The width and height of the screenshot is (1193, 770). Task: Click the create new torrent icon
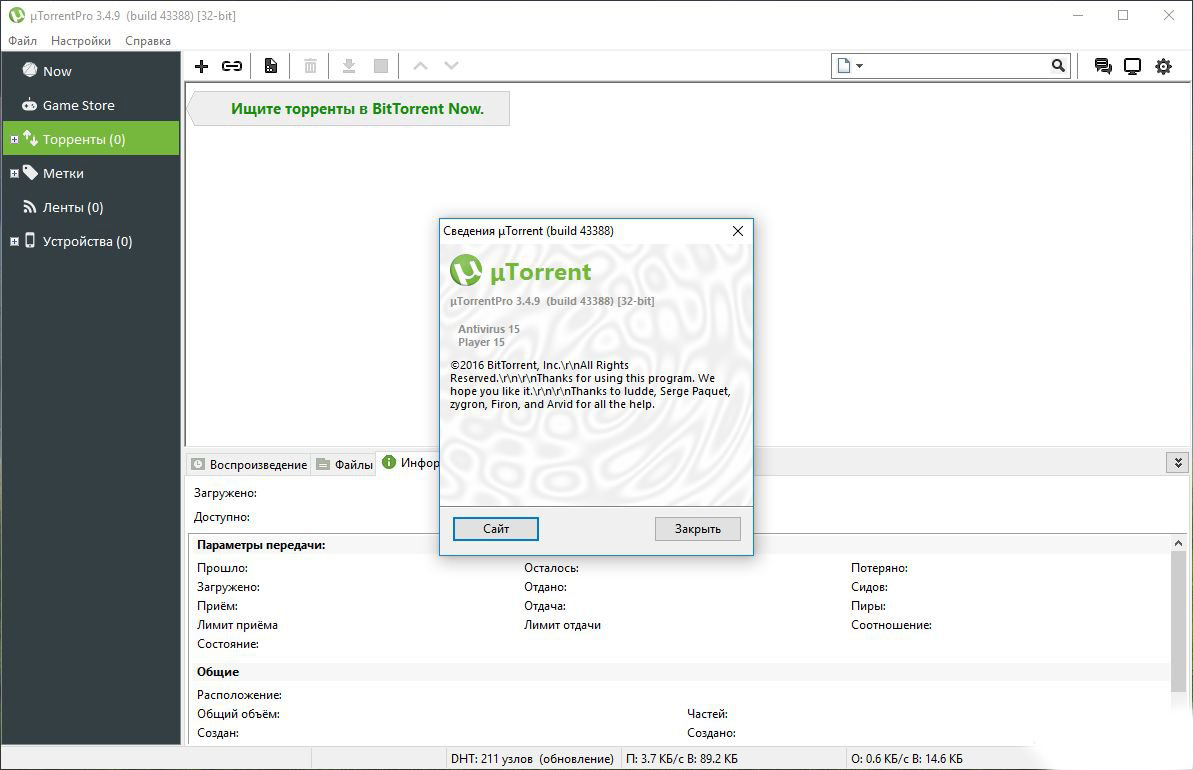coord(271,66)
